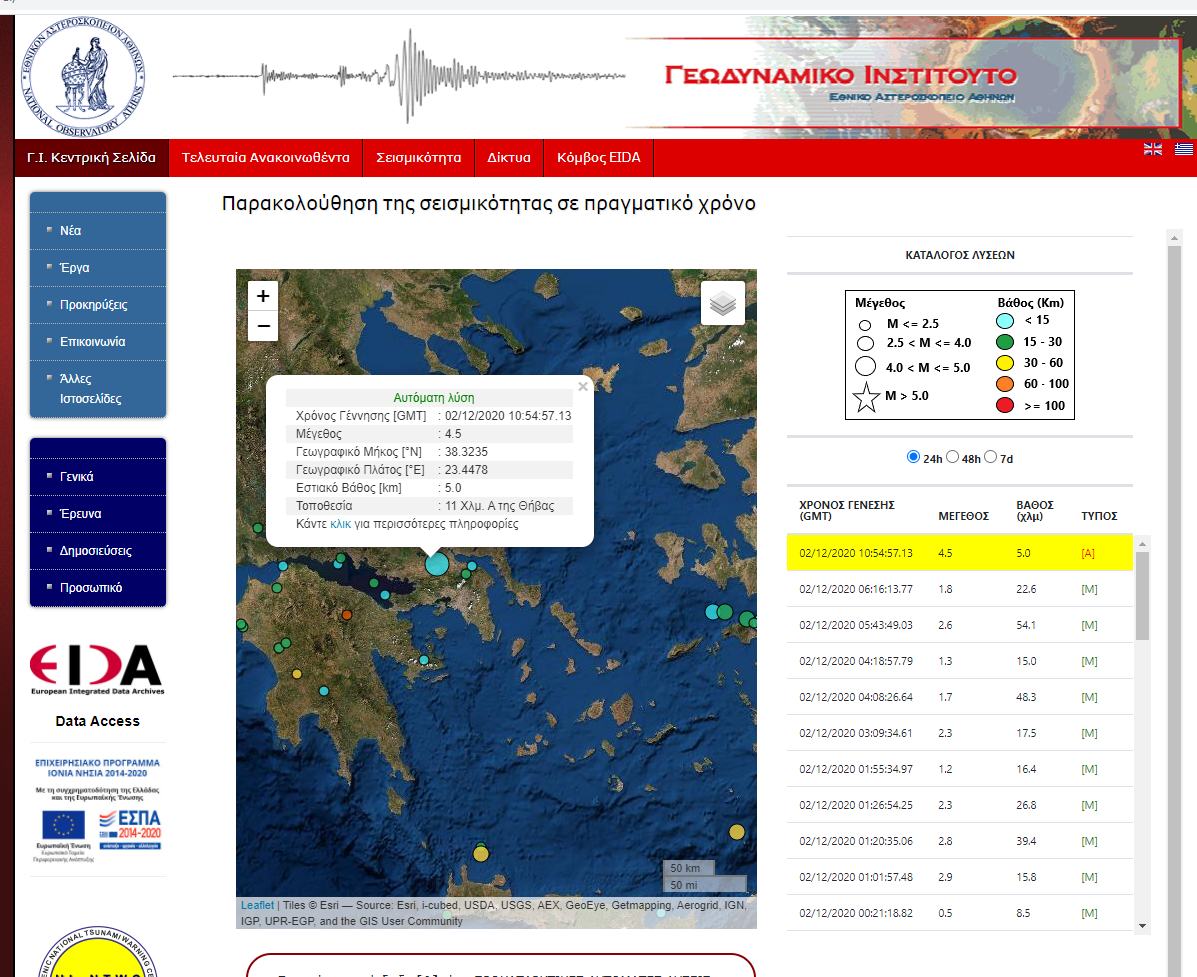Open the Τελευταία Ανακοινωθέντα menu
The width and height of the screenshot is (1197, 977).
[x=265, y=158]
